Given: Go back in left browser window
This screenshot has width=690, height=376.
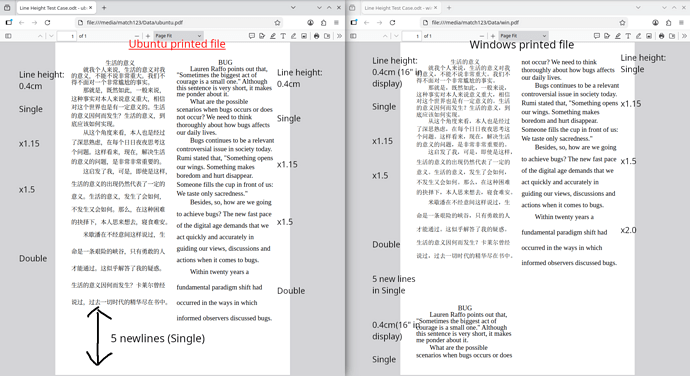Looking at the screenshot, I should click(22, 22).
